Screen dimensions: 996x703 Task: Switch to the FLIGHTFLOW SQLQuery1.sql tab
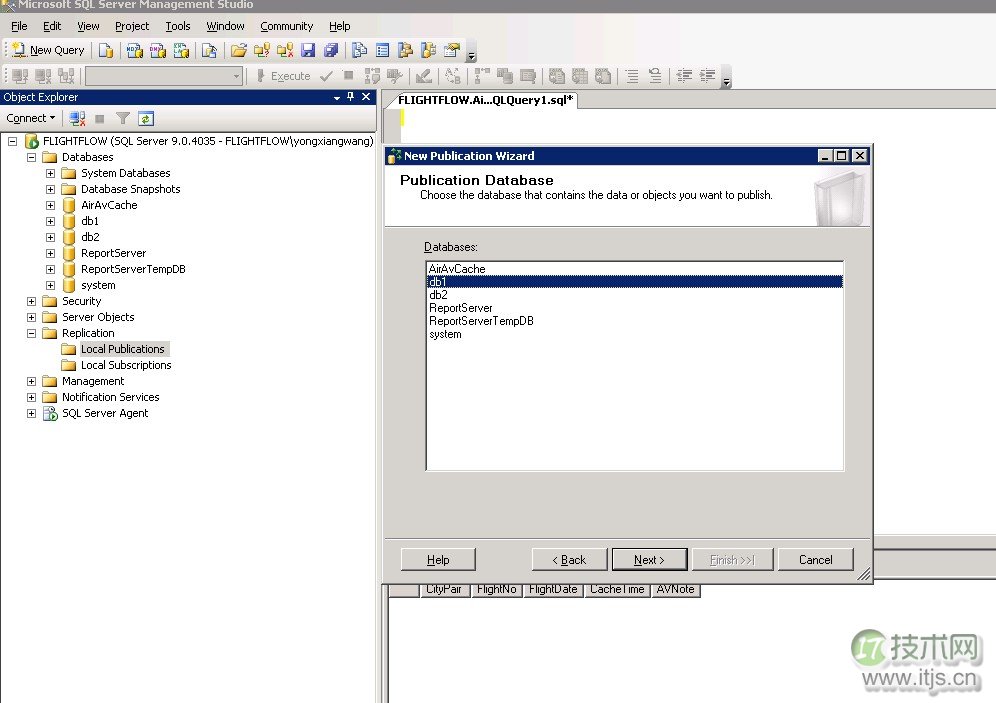(x=485, y=100)
